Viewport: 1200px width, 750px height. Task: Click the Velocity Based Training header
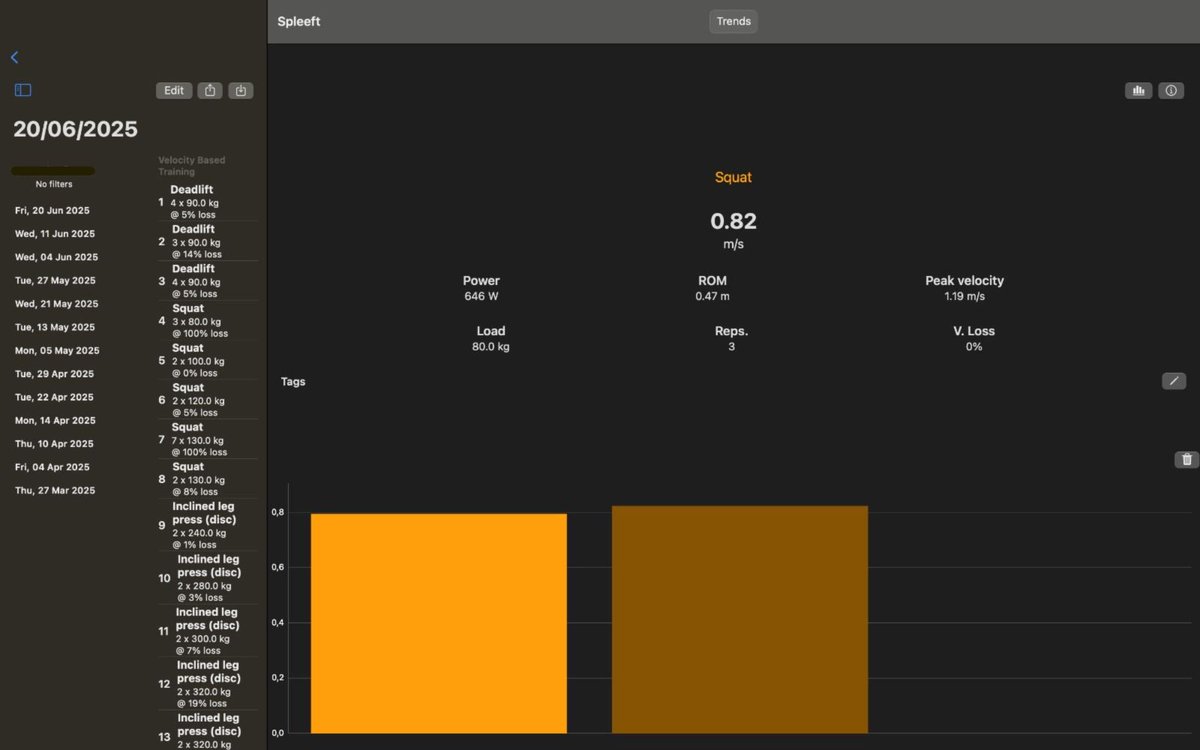(192, 166)
